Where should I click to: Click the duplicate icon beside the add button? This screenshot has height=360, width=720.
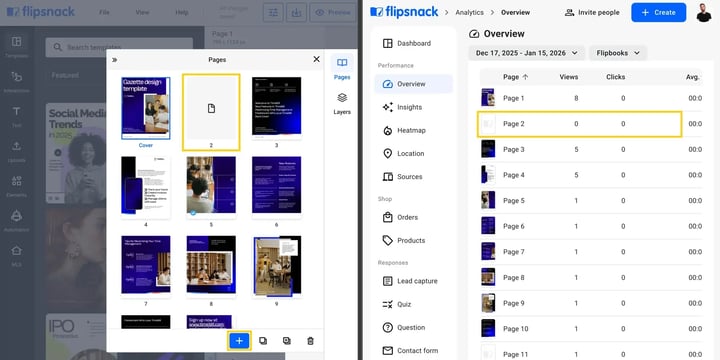coord(263,341)
